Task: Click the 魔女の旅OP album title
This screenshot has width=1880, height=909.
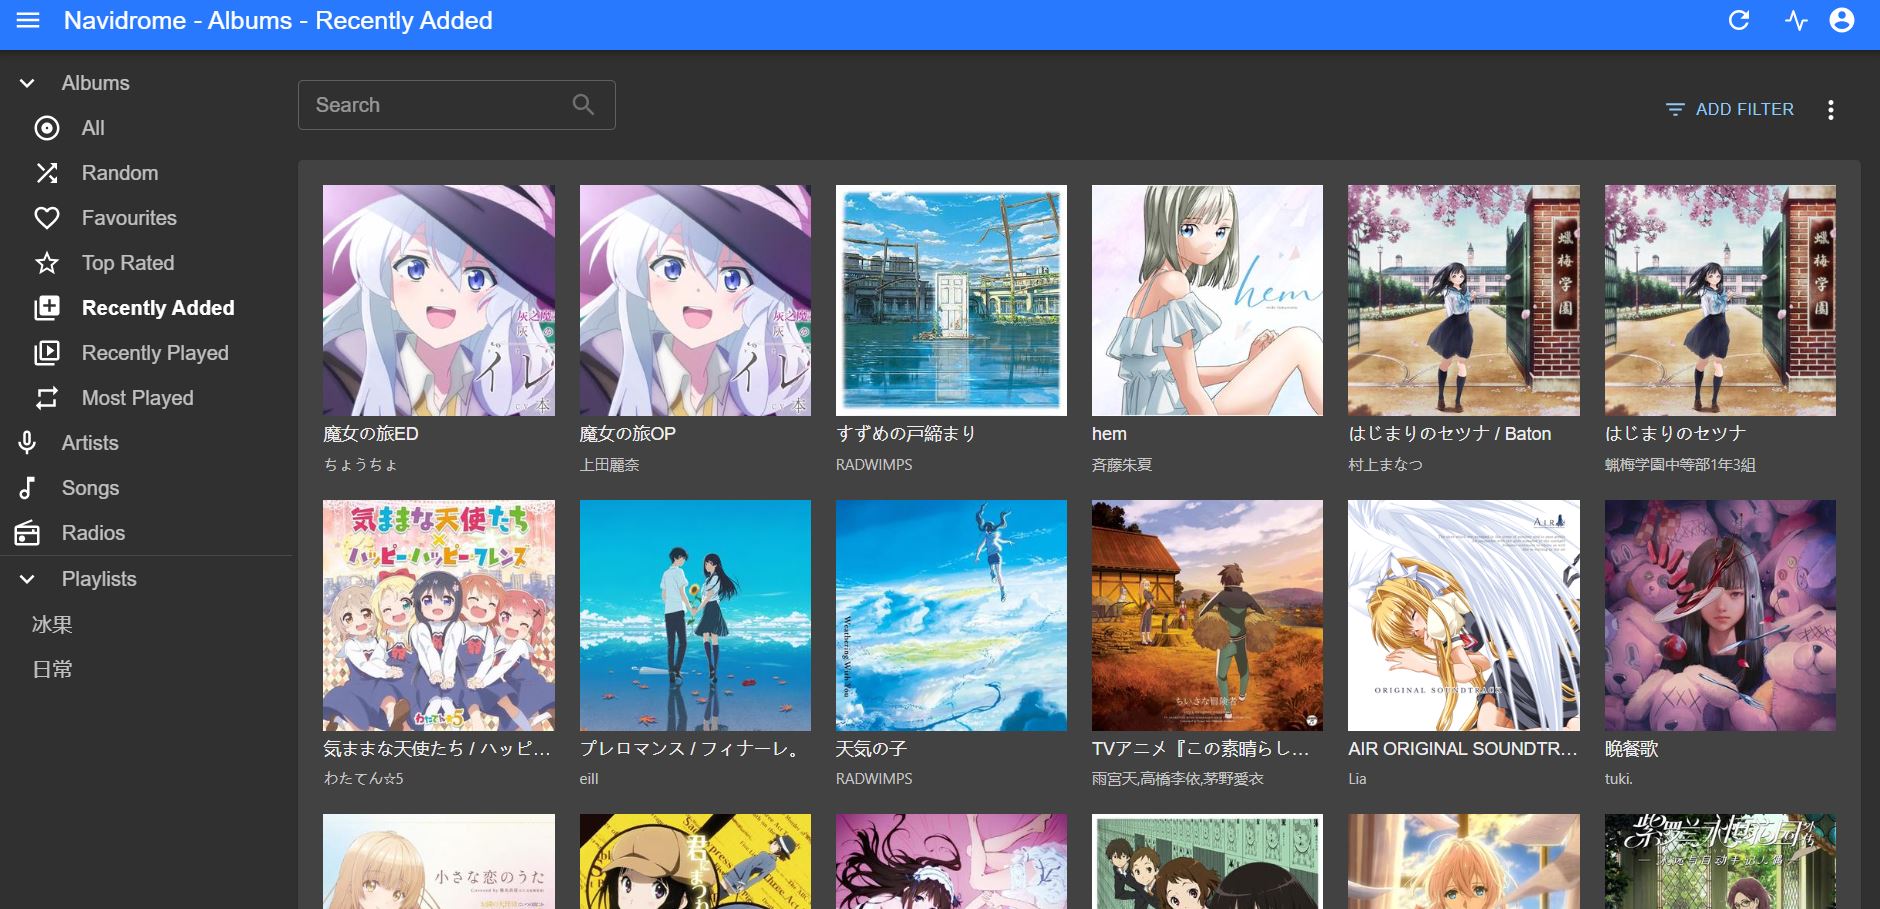Action: coord(628,434)
